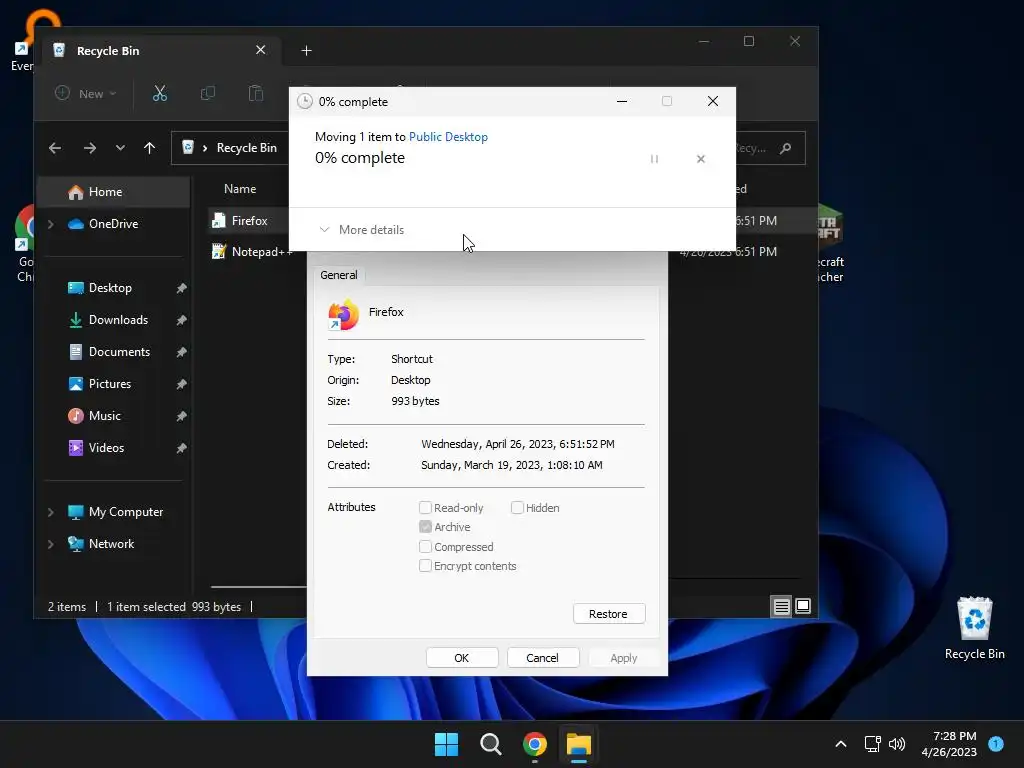Click the Apply button
This screenshot has height=768, width=1024.
pos(624,658)
